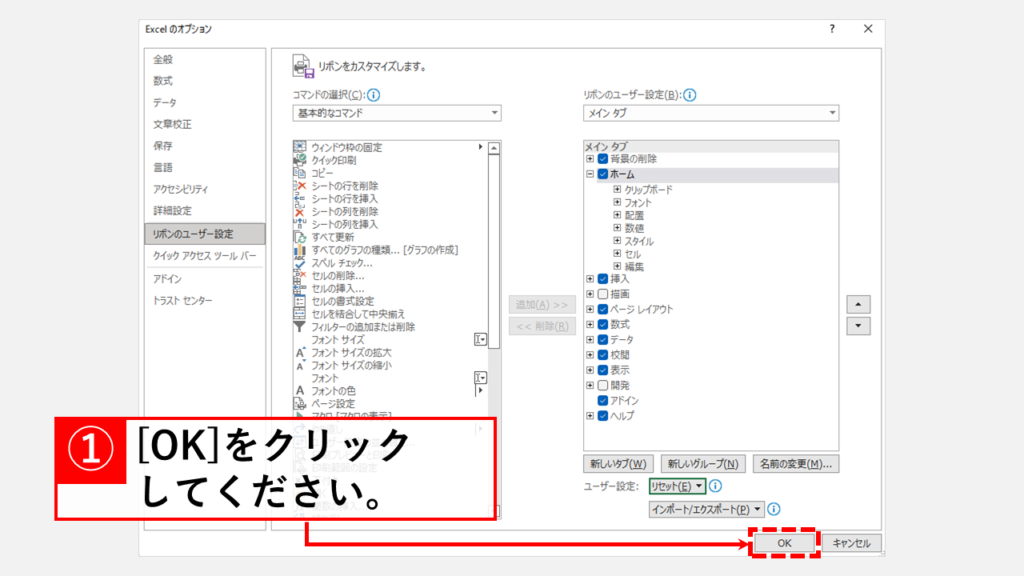The image size is (1024, 576).
Task: Enable the 描画 tab checkbox
Action: point(603,294)
